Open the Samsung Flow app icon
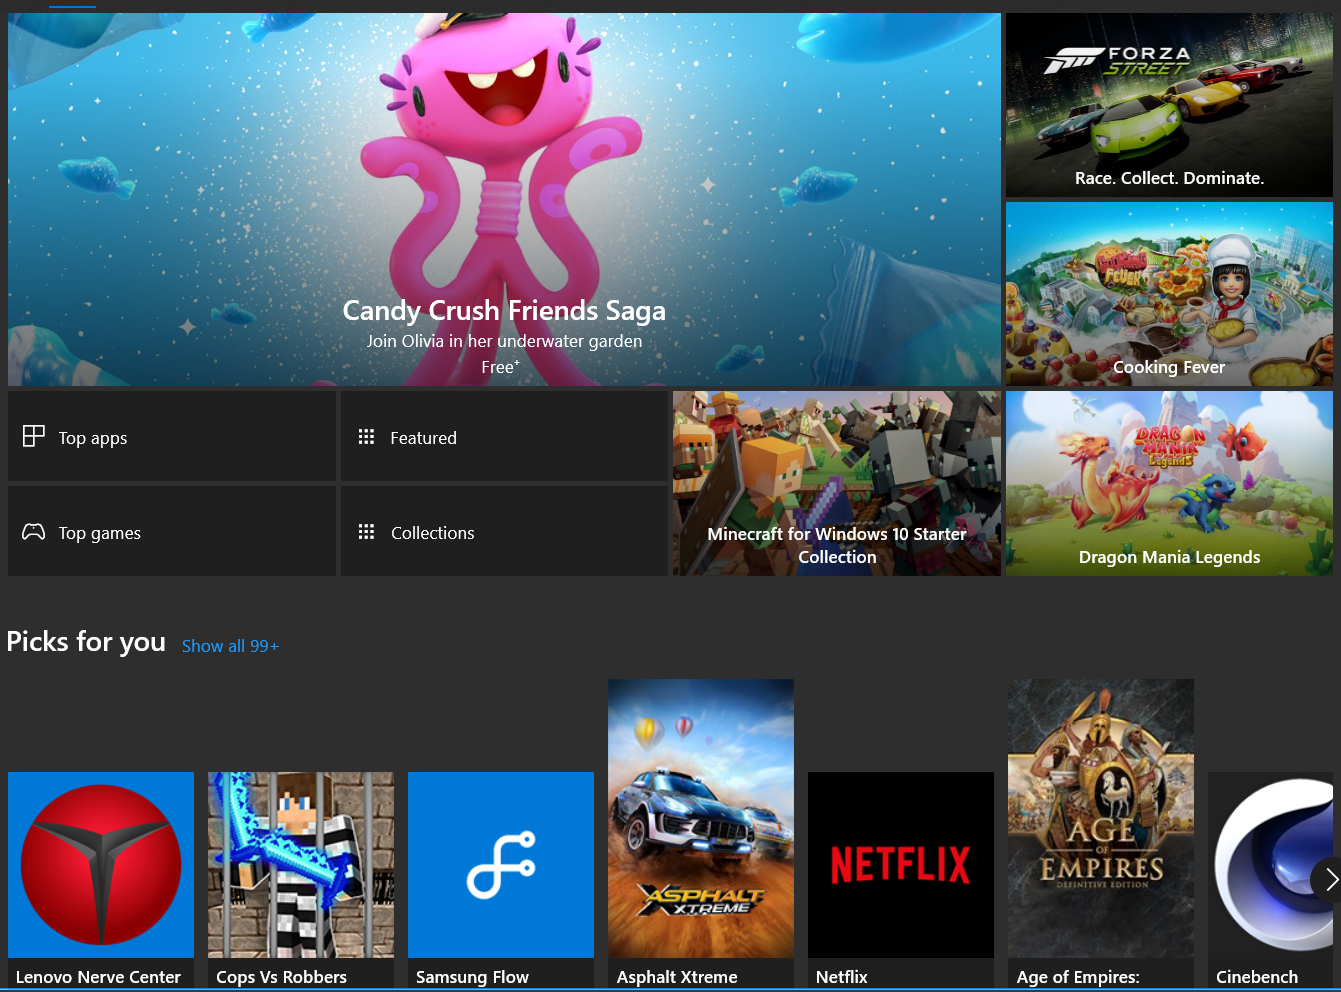This screenshot has height=992, width=1341. [x=501, y=865]
